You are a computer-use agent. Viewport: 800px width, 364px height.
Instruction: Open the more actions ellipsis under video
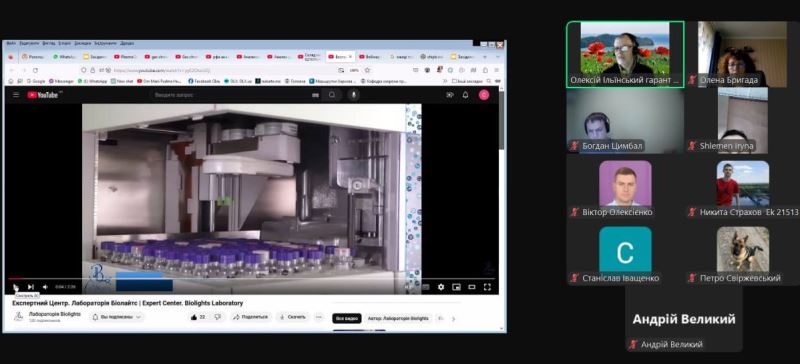point(319,317)
